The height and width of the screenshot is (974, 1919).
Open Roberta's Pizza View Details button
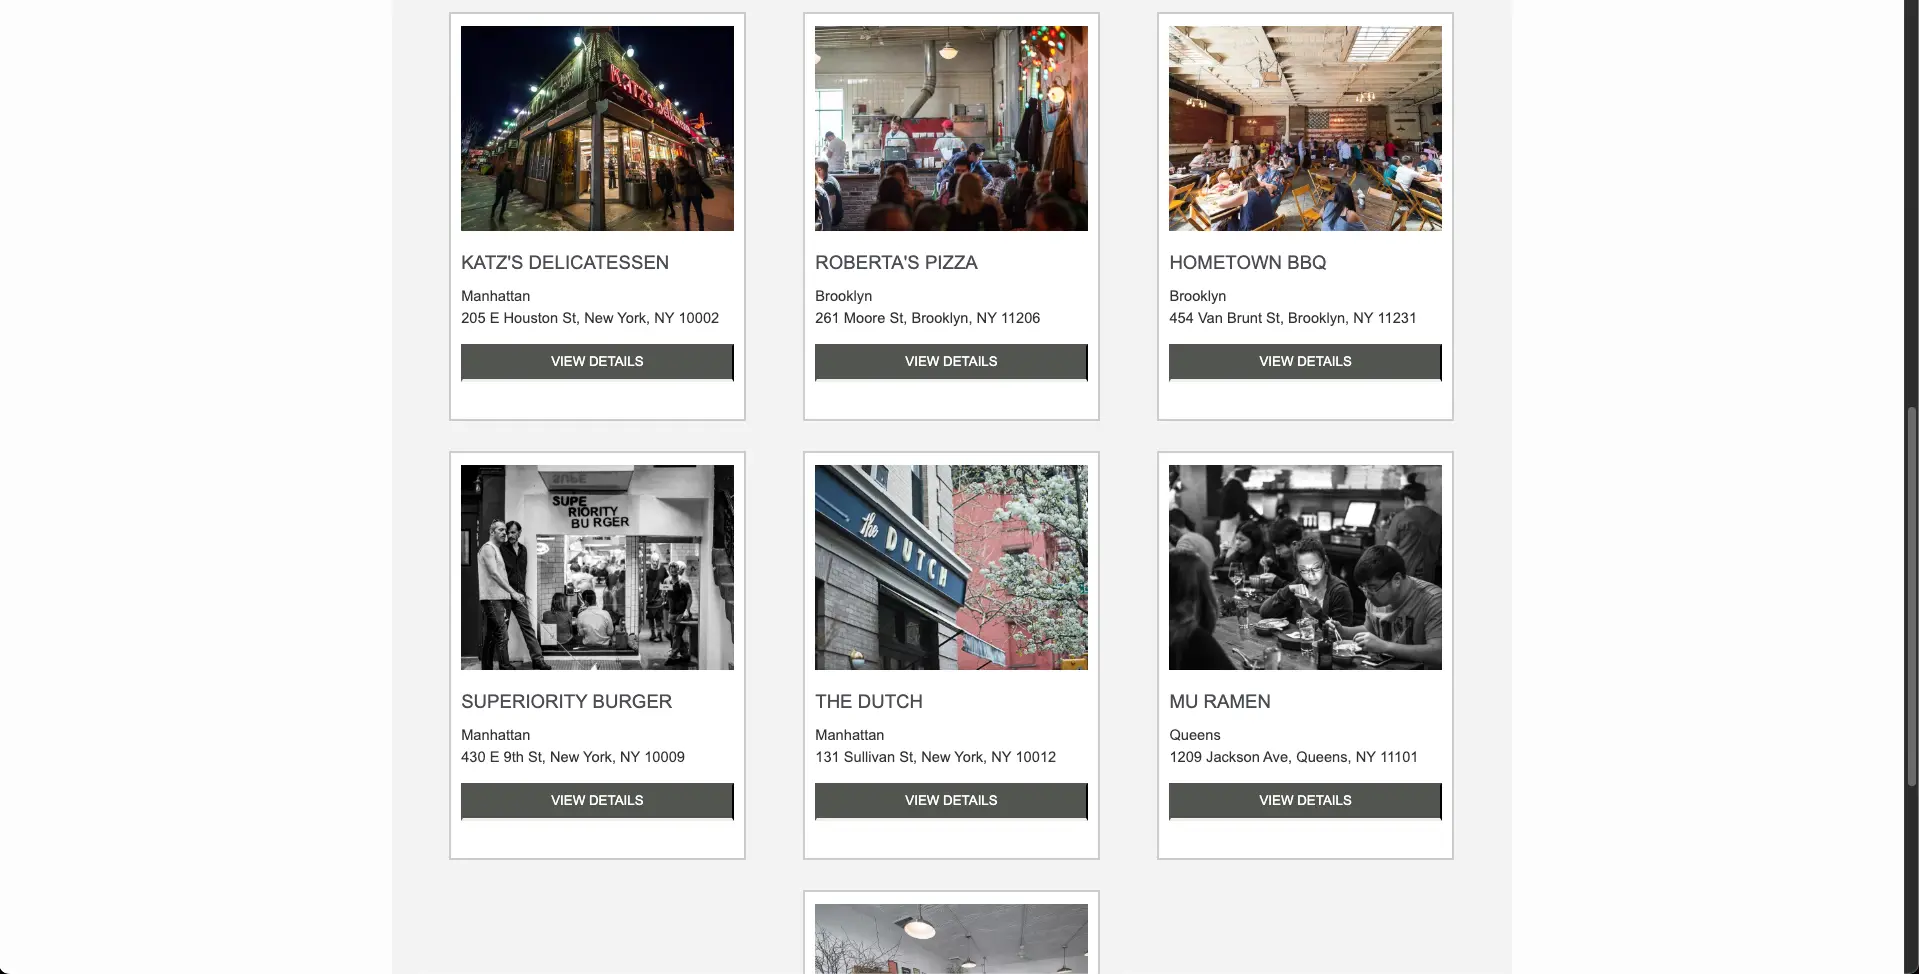tap(951, 362)
